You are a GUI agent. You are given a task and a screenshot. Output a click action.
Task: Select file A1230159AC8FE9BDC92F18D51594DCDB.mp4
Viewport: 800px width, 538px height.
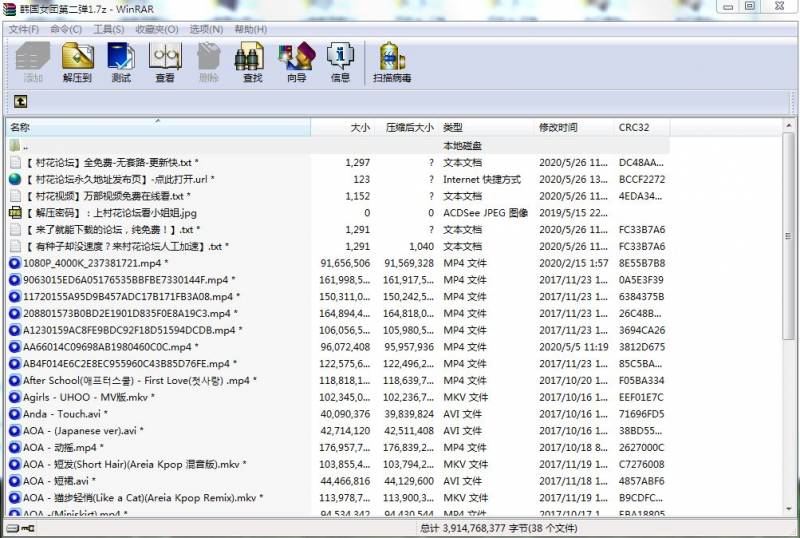tap(133, 330)
